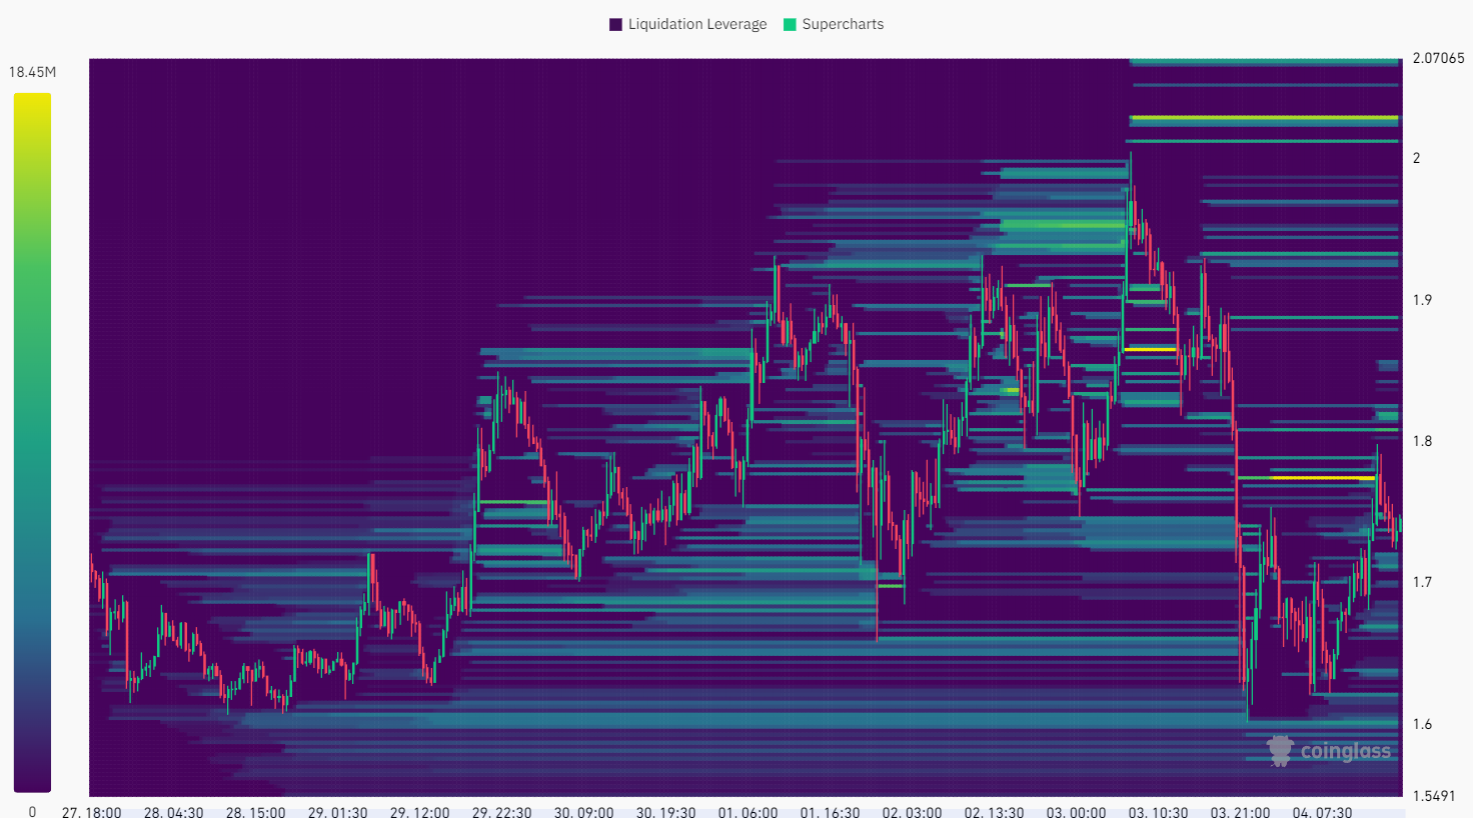This screenshot has height=818, width=1473.
Task: Click the 2.07065 price axis label
Action: (1438, 58)
